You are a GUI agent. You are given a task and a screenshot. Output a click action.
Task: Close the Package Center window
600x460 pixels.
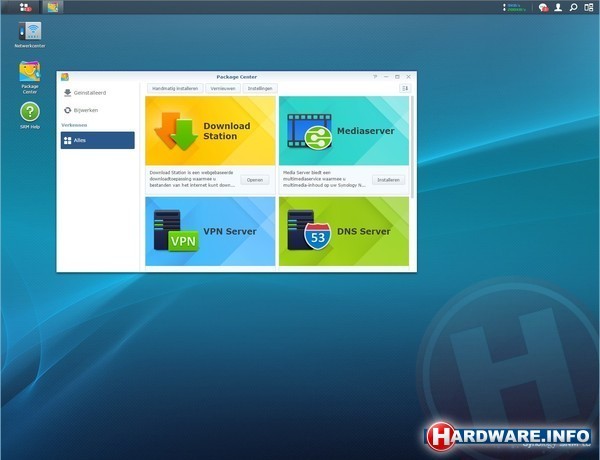pyautogui.click(x=409, y=77)
